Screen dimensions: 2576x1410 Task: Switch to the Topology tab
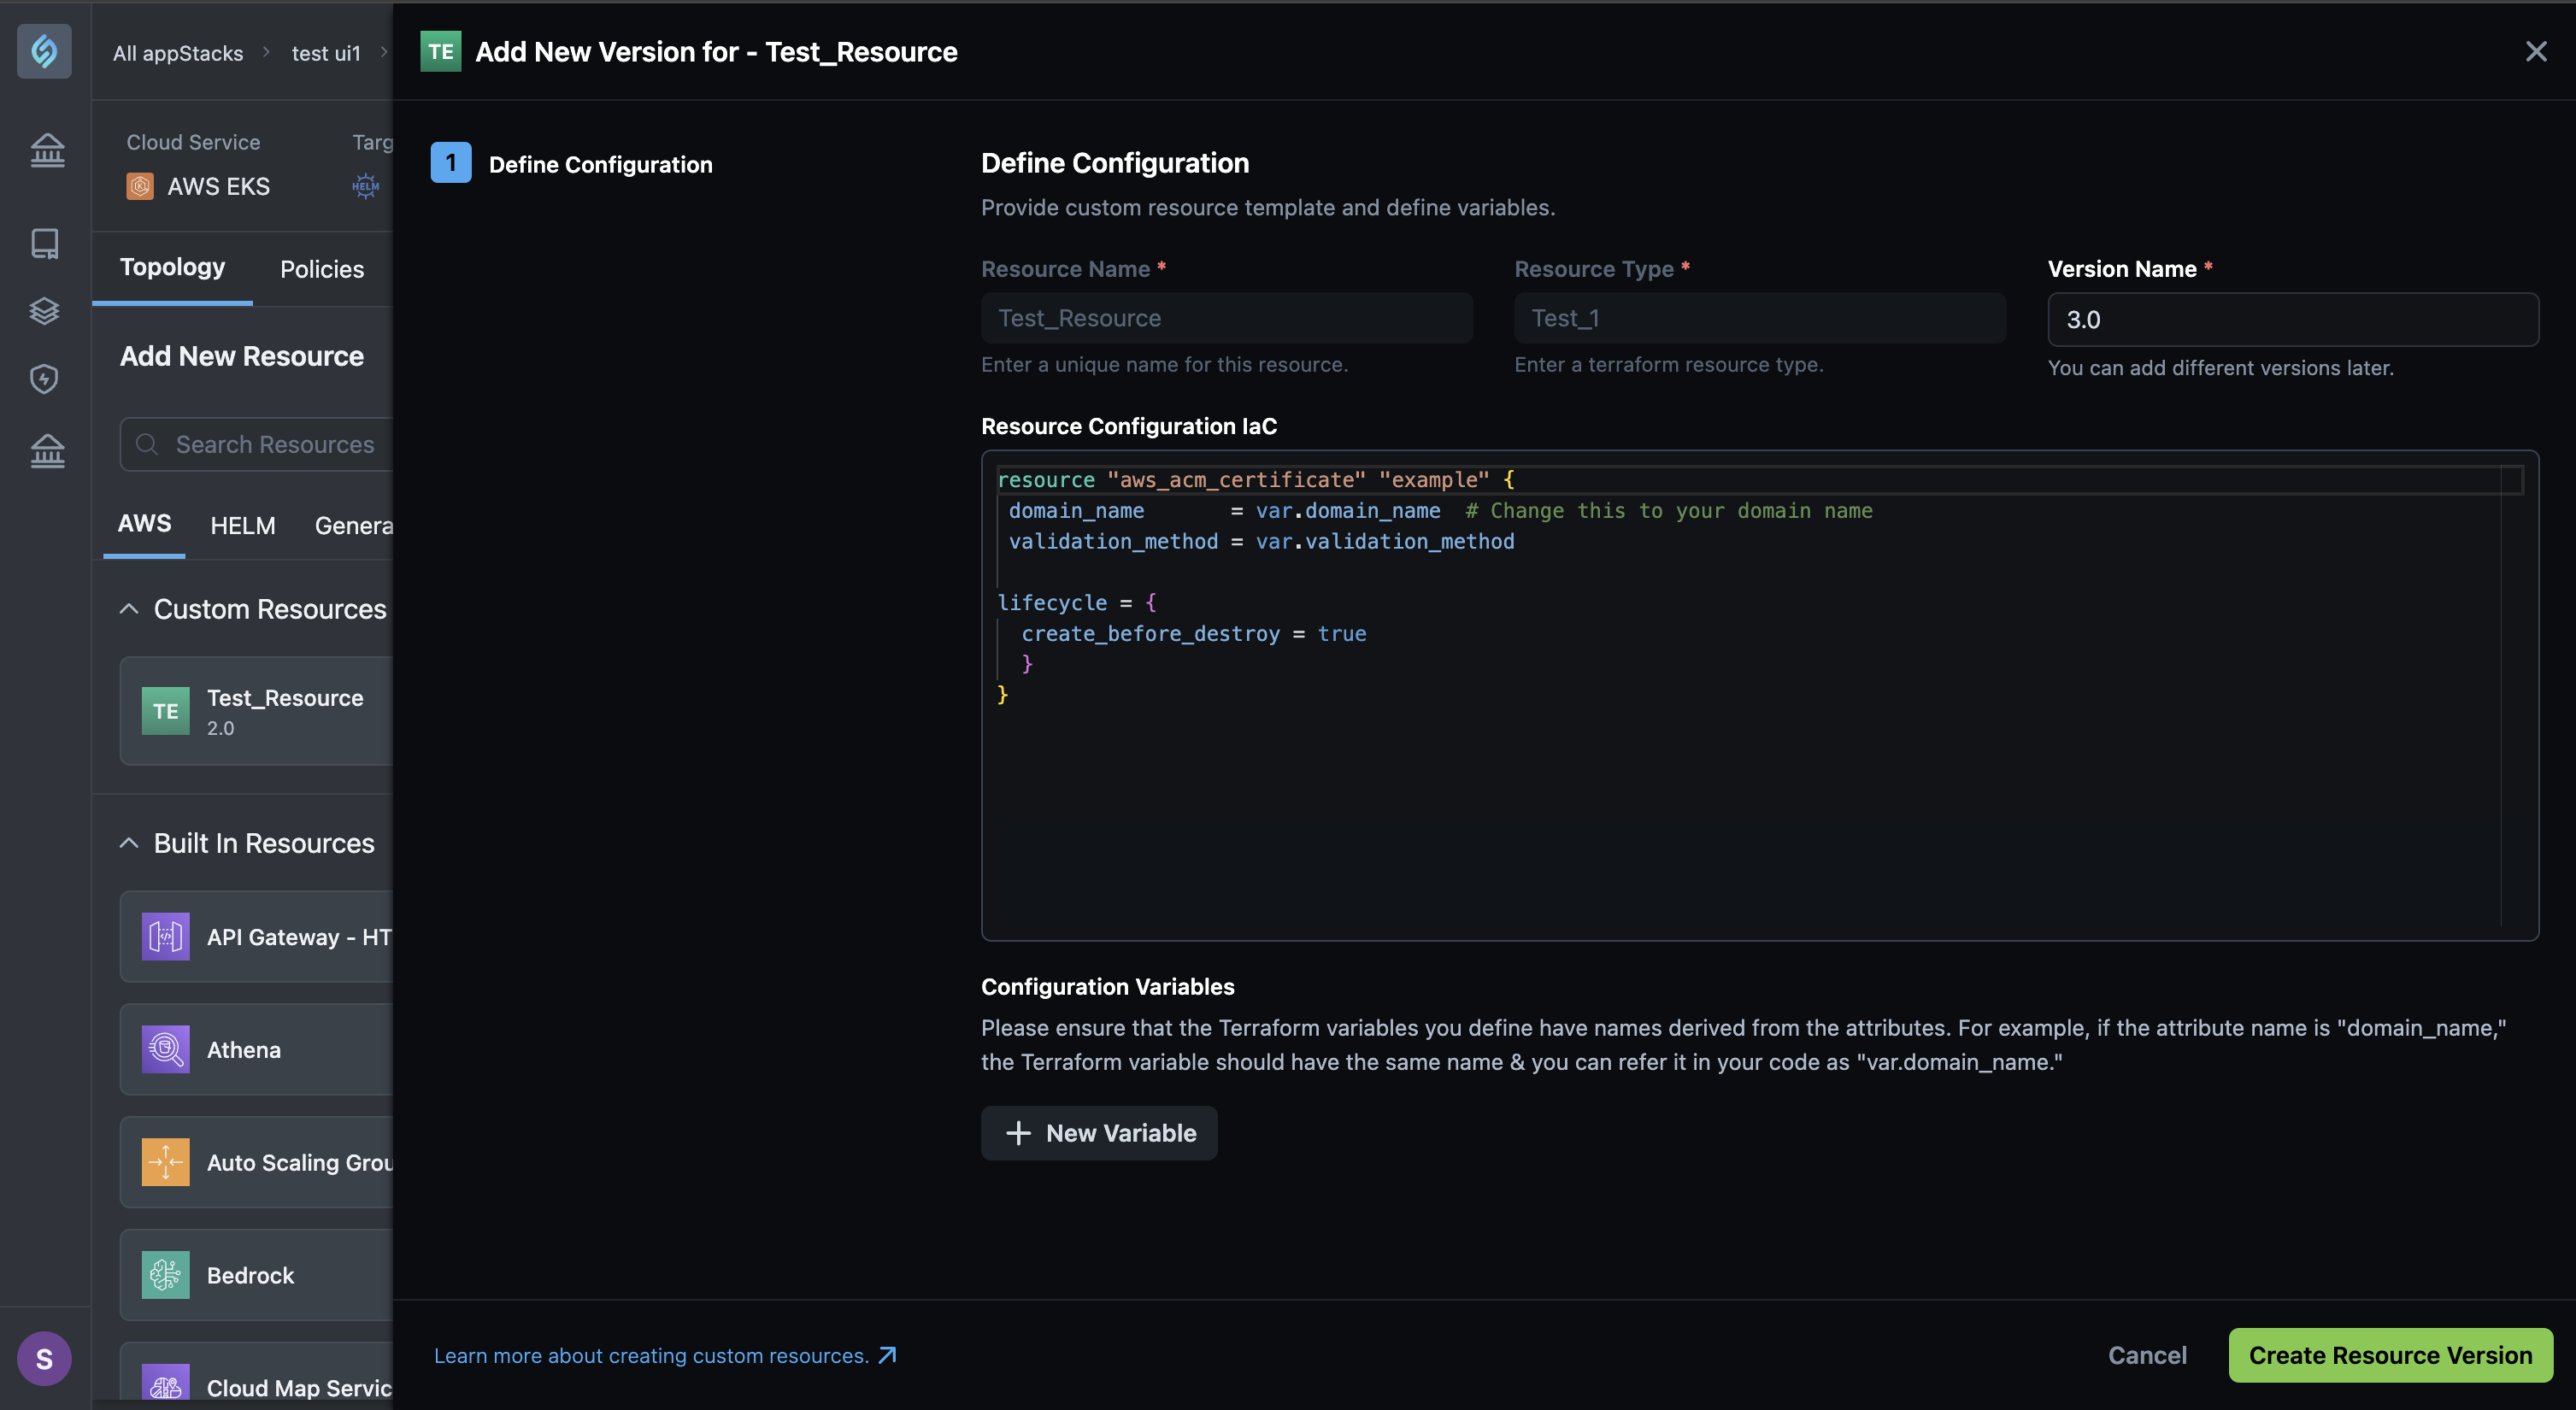(x=172, y=267)
